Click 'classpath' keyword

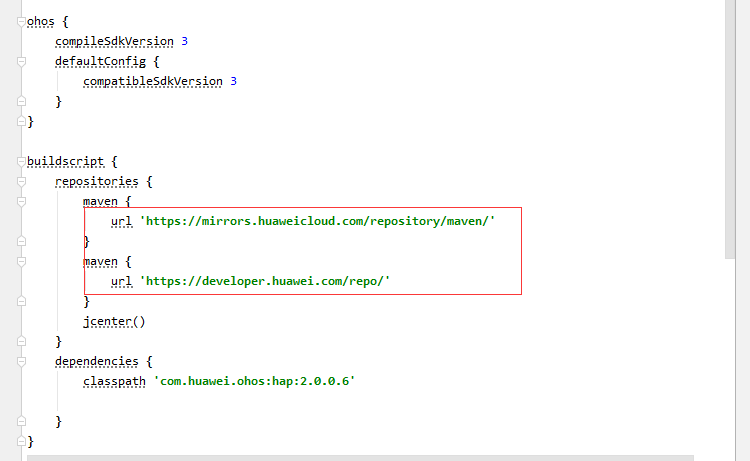[x=114, y=382]
